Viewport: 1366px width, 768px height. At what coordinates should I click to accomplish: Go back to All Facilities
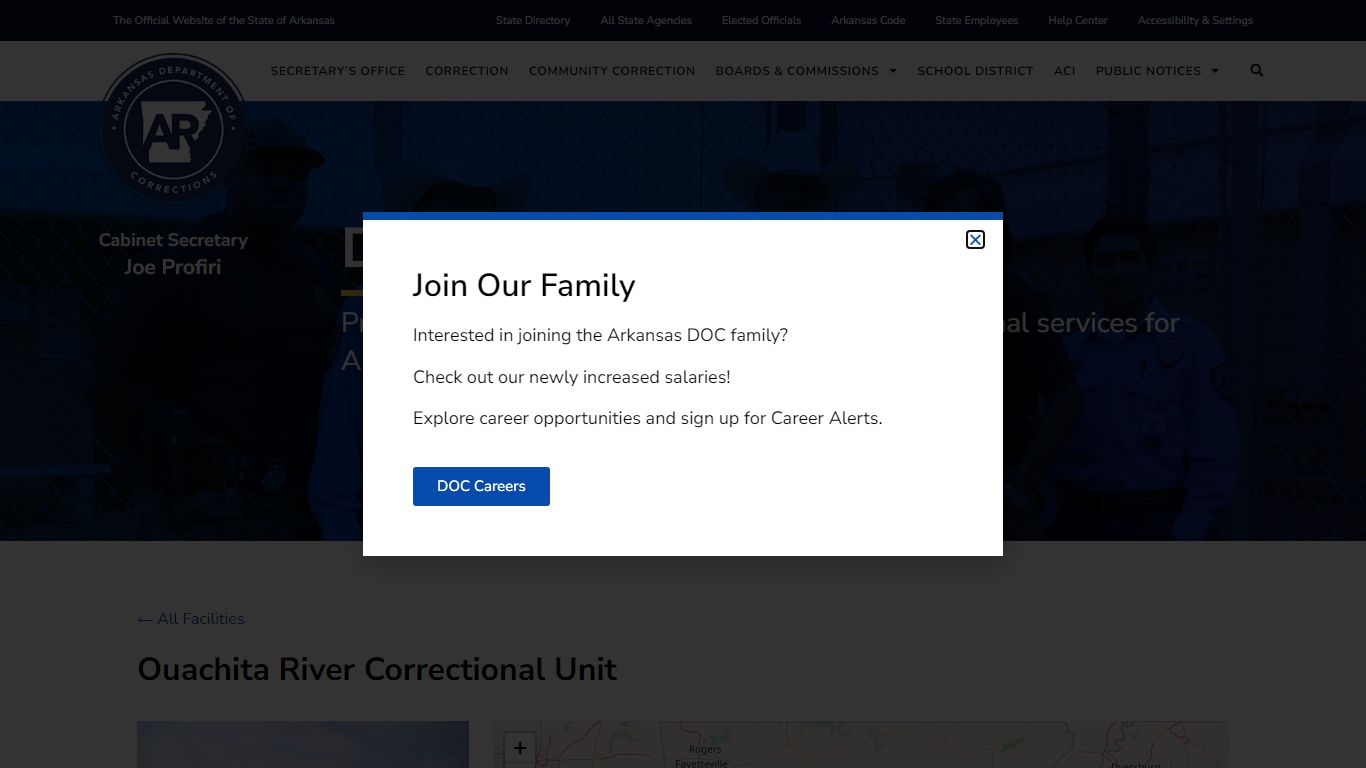(191, 619)
